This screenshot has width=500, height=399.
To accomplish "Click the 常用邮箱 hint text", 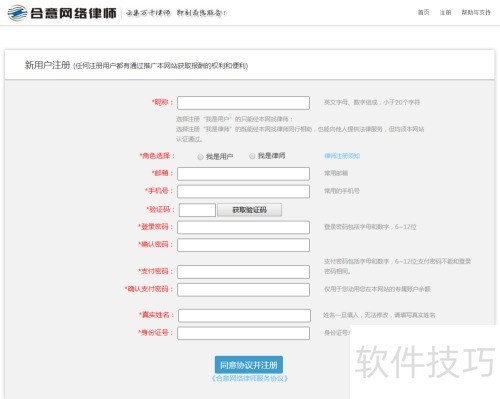I will click(x=336, y=173).
